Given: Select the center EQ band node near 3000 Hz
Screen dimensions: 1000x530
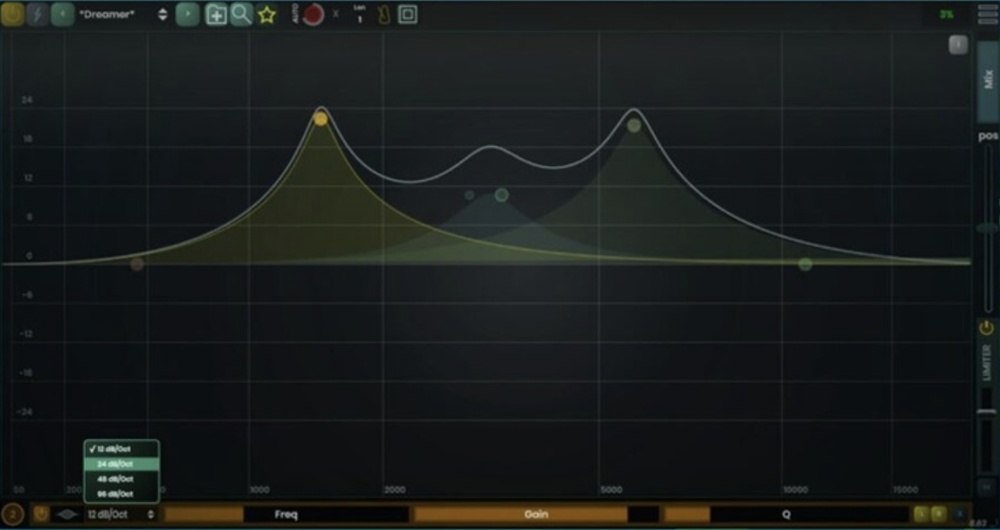Looking at the screenshot, I should pos(502,195).
